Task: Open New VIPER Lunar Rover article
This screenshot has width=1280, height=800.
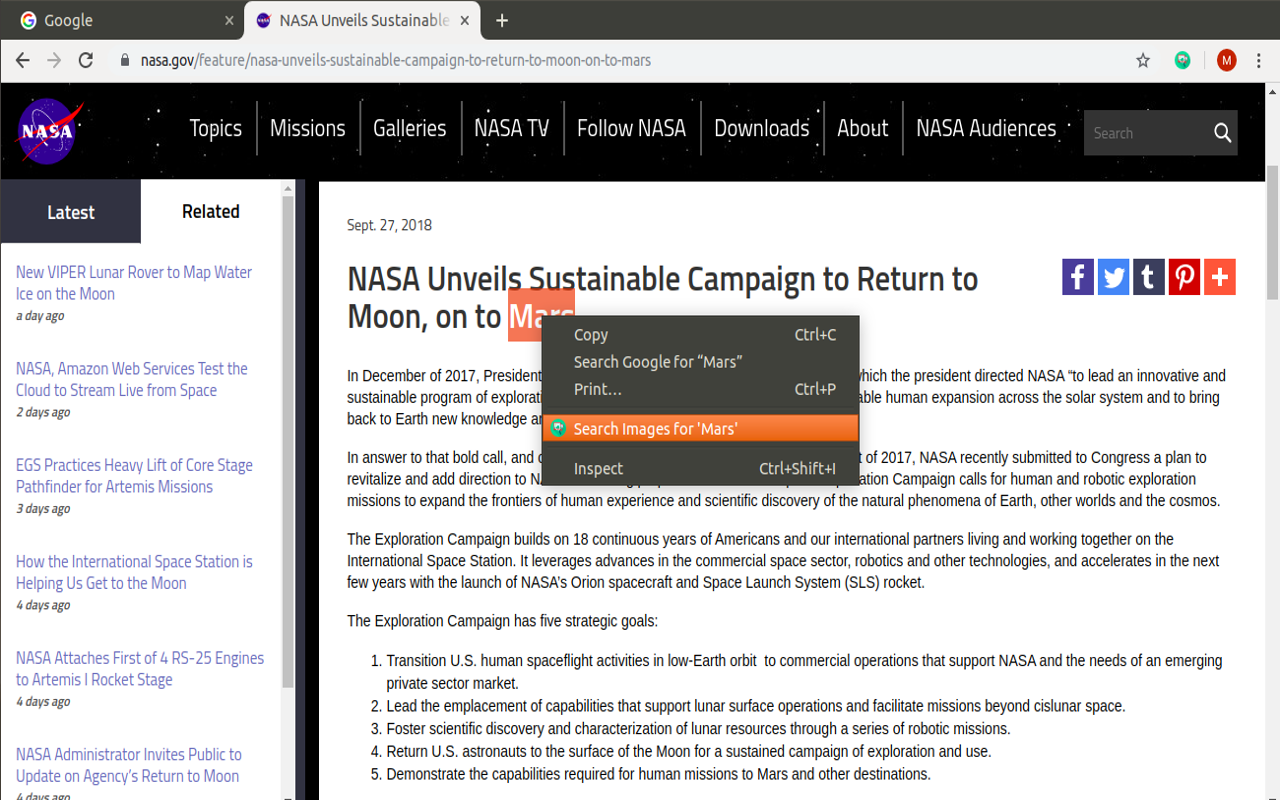Action: 134,283
